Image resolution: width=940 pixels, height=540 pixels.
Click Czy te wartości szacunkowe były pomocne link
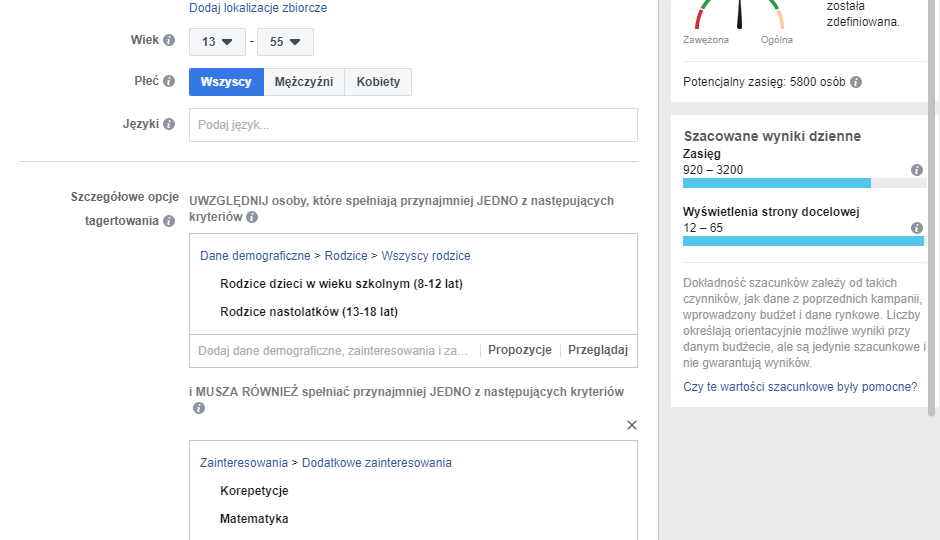[800, 387]
